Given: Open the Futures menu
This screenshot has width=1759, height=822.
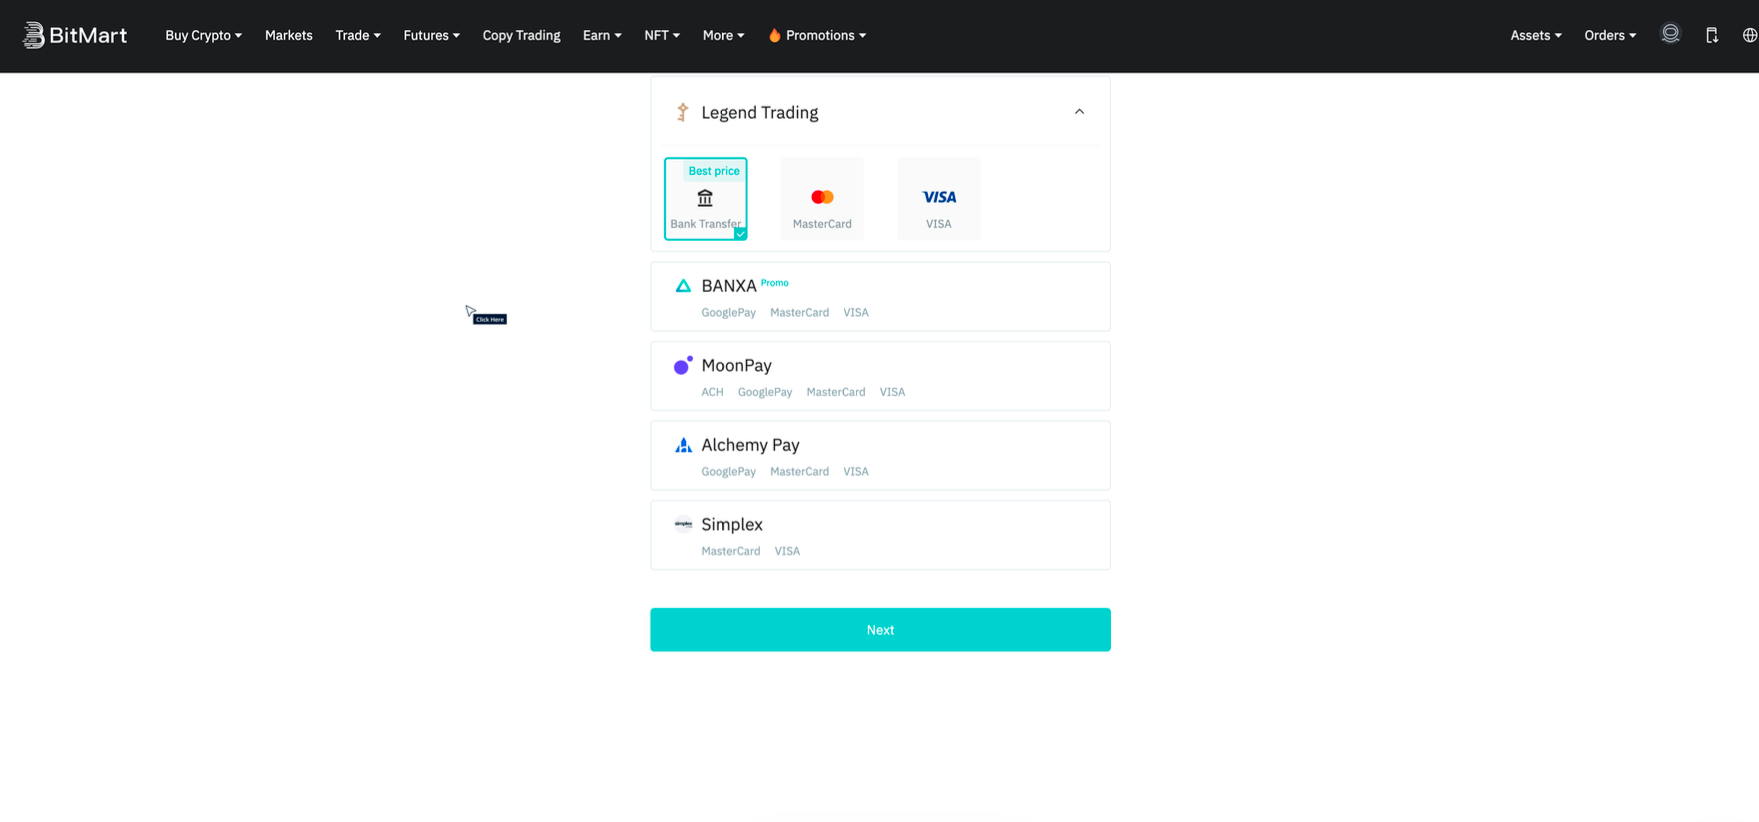Looking at the screenshot, I should click(x=431, y=35).
